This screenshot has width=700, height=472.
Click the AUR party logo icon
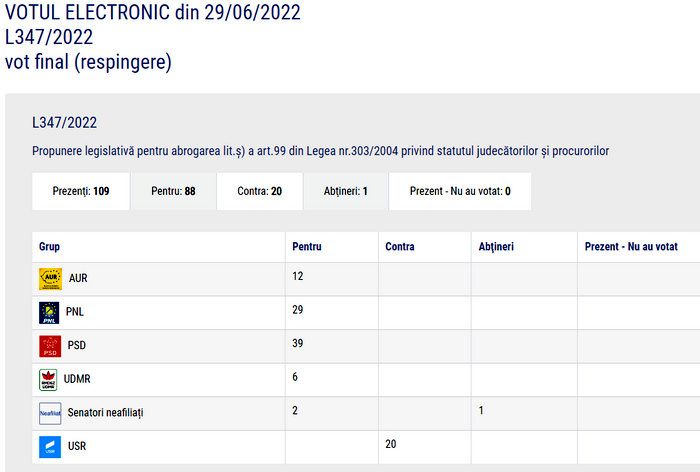pos(50,279)
